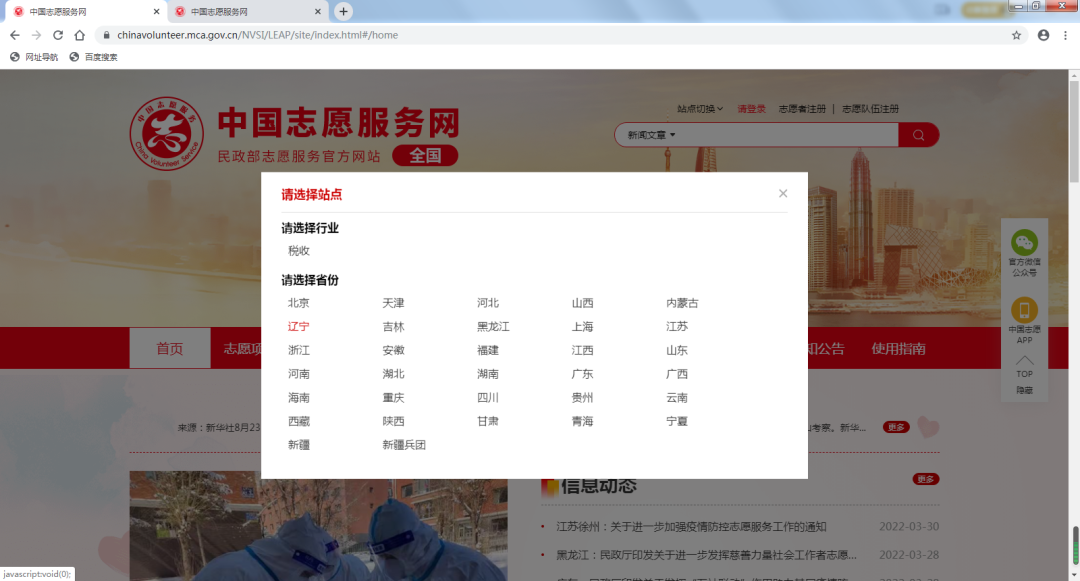The width and height of the screenshot is (1080, 581).
Task: Select the 税收 industry option
Action: pos(298,251)
